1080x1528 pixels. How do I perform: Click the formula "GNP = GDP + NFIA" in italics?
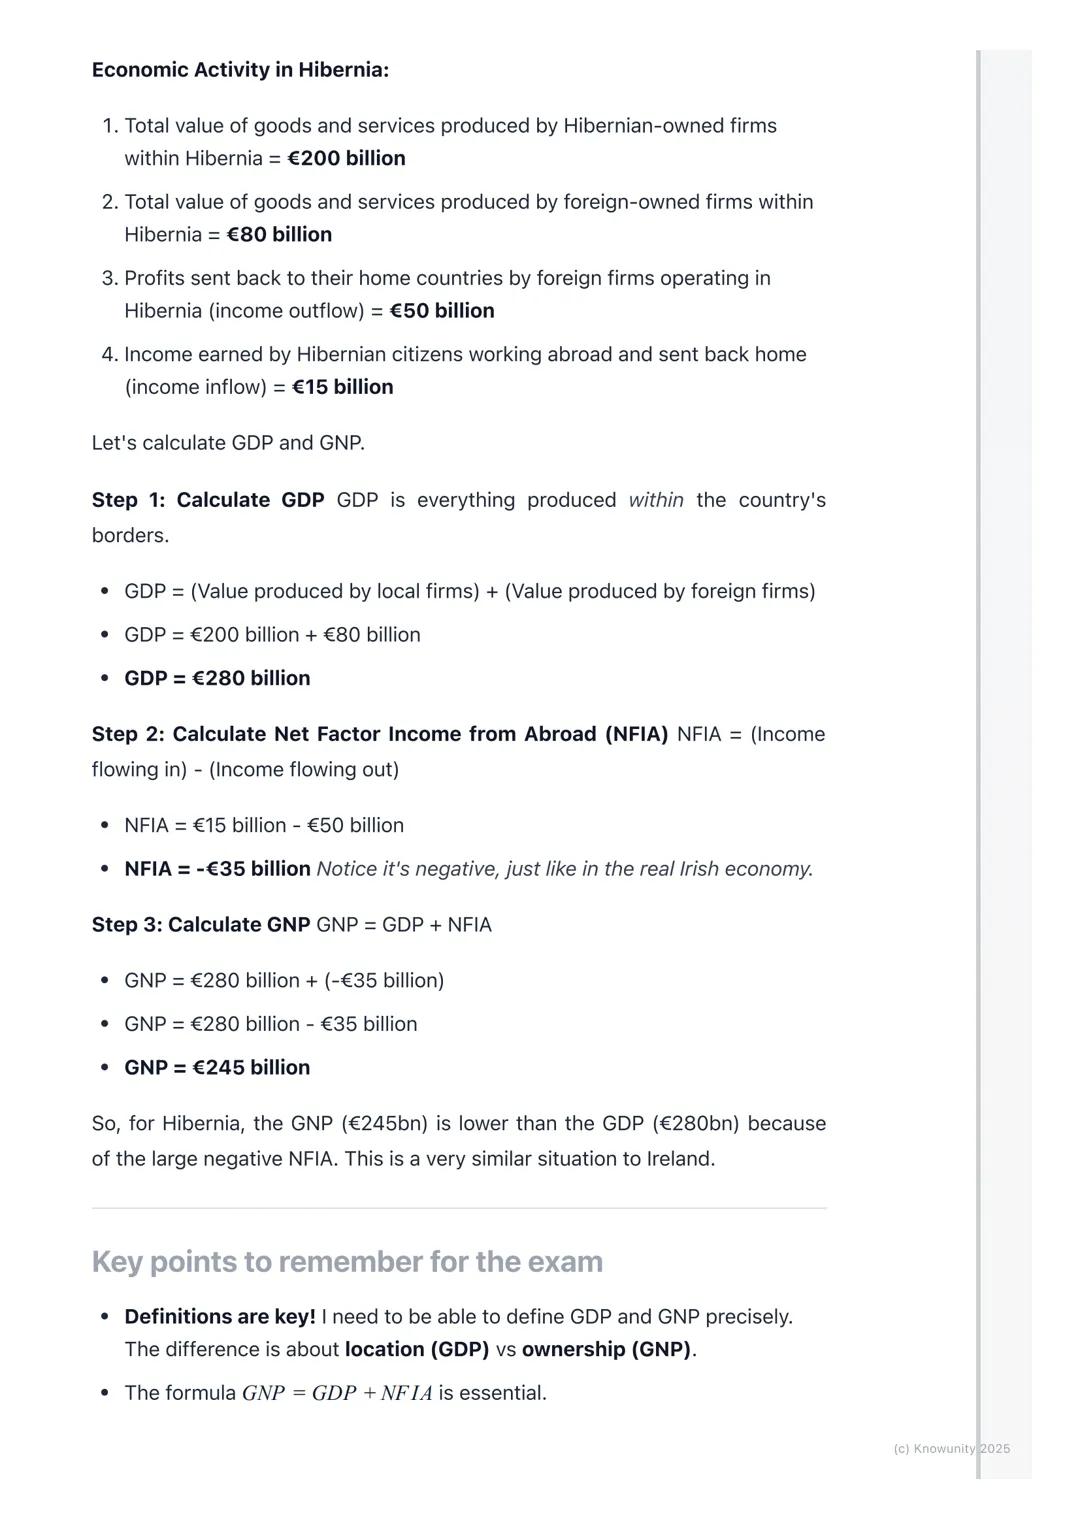coord(337,1394)
